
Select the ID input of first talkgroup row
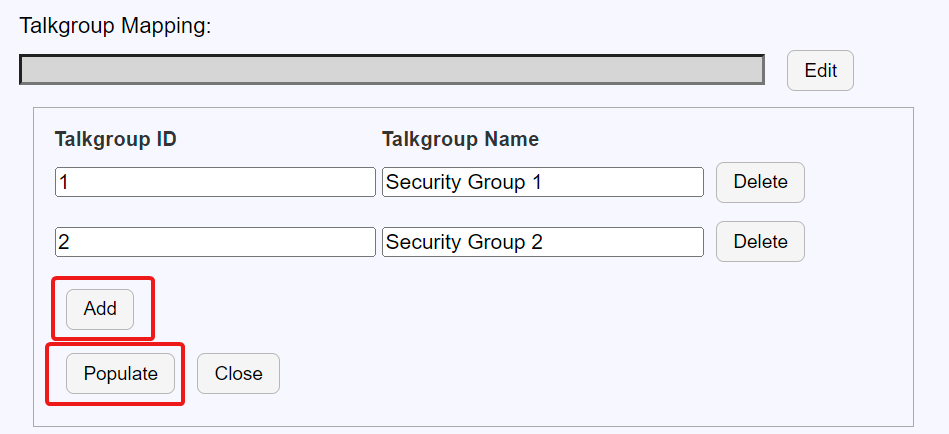tap(215, 182)
